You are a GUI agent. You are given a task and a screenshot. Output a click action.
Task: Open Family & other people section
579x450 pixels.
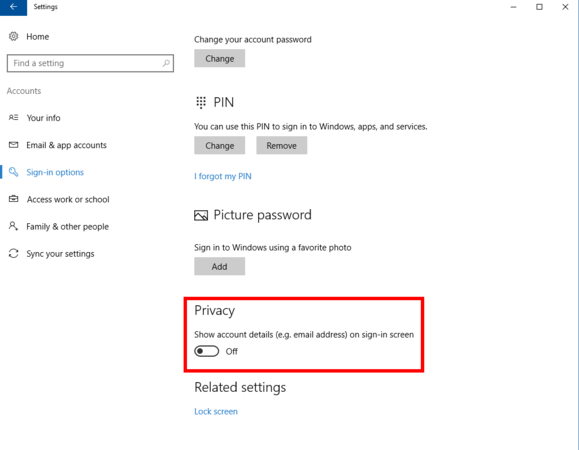[67, 226]
